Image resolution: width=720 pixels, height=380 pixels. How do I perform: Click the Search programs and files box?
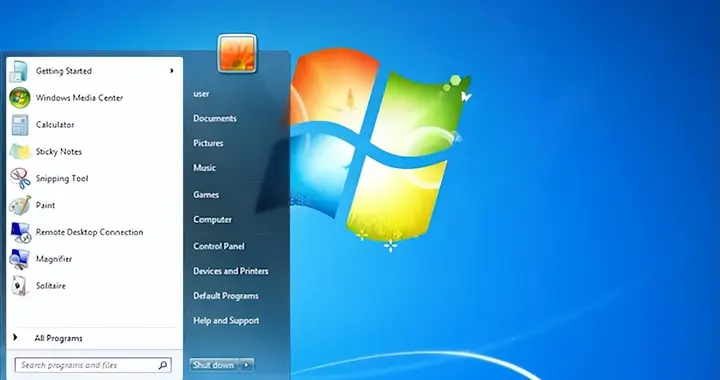[x=93, y=365]
